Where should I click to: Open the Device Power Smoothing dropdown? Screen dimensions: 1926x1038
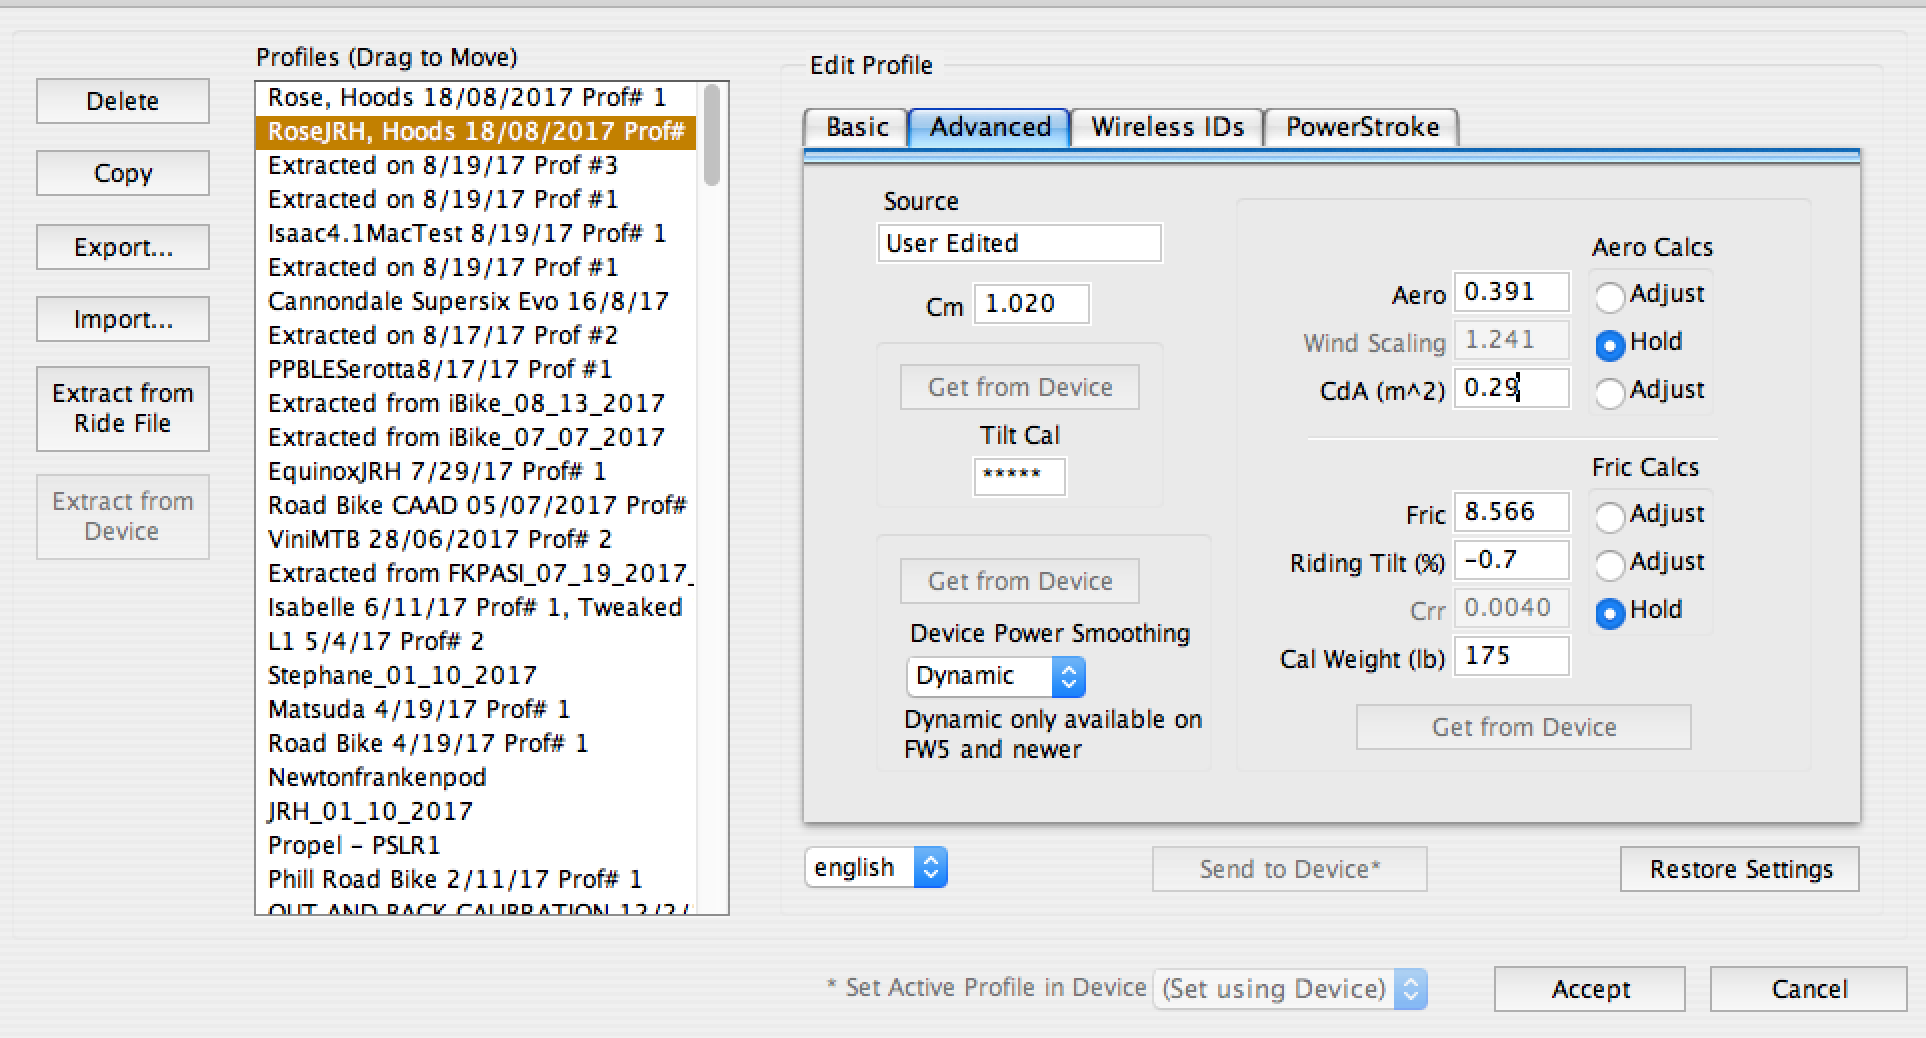[x=995, y=677]
